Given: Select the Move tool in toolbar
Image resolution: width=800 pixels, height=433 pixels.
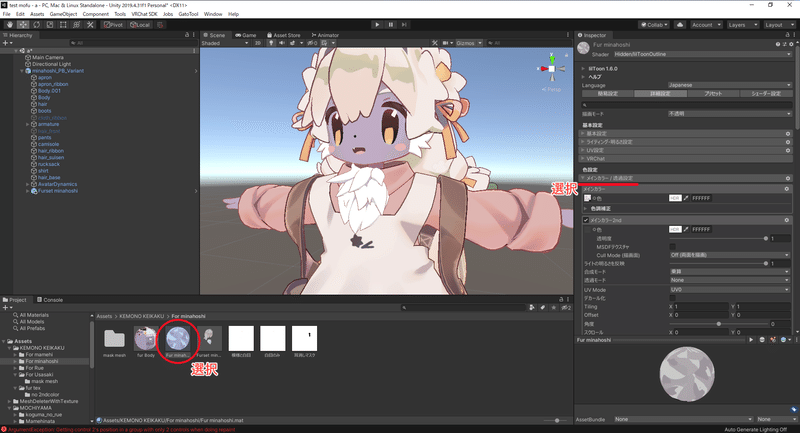Looking at the screenshot, I should coord(23,24).
